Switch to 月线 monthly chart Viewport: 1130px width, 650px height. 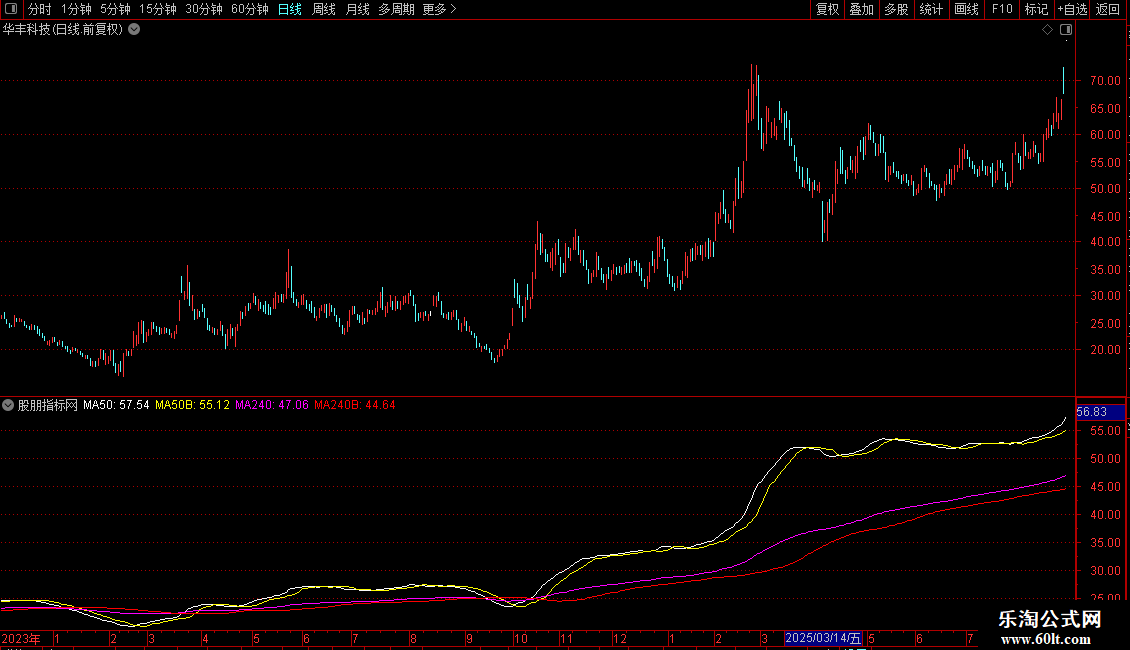point(357,9)
